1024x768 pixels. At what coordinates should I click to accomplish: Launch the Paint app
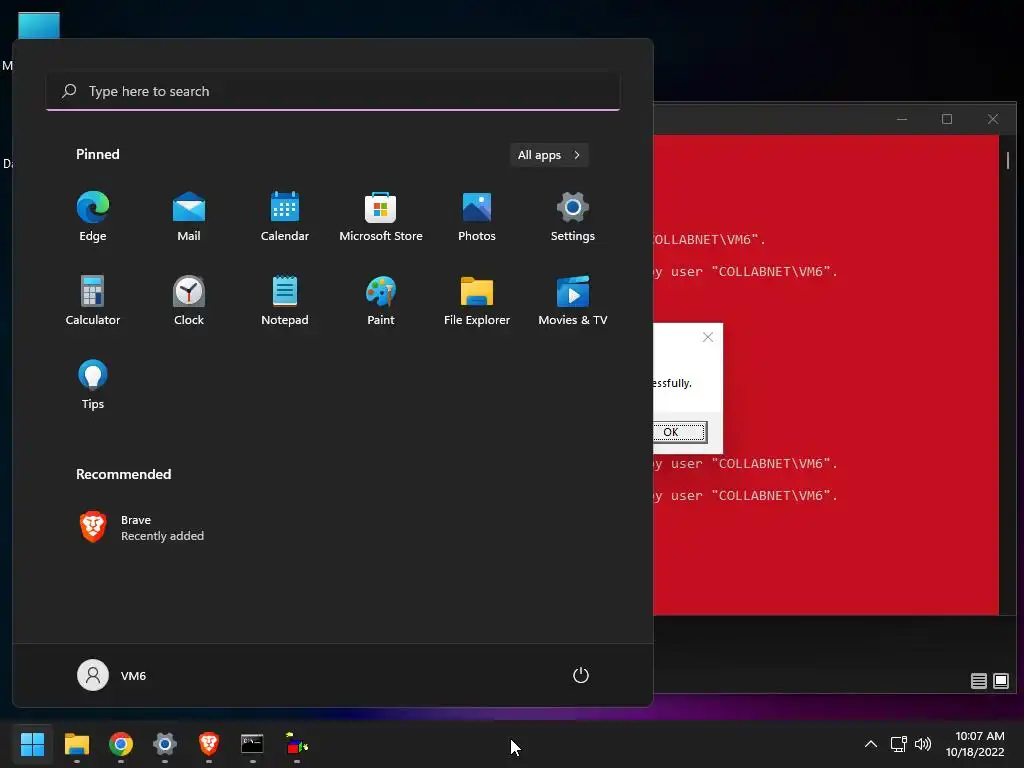[381, 301]
